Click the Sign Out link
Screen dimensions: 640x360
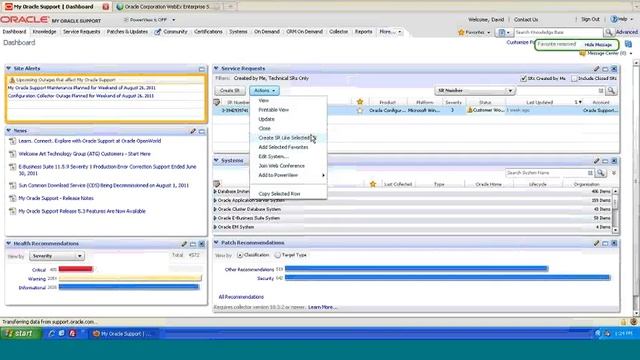(x=590, y=19)
